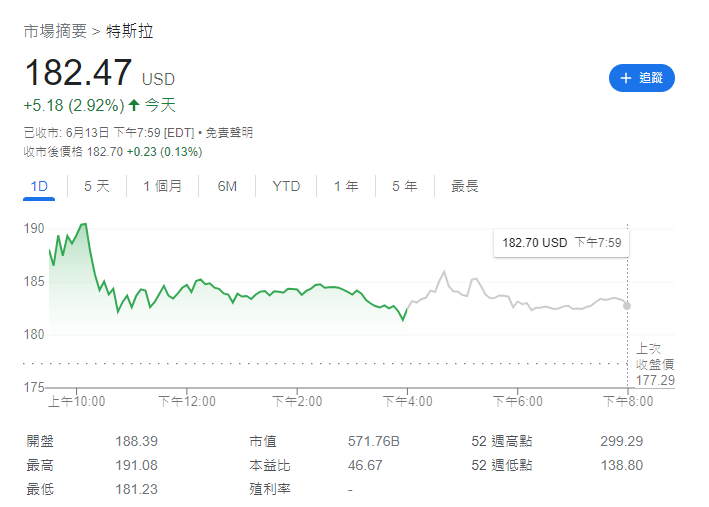Show the 最長 maximum range tab
Viewport: 709px width, 507px height.
pyautogui.click(x=464, y=186)
